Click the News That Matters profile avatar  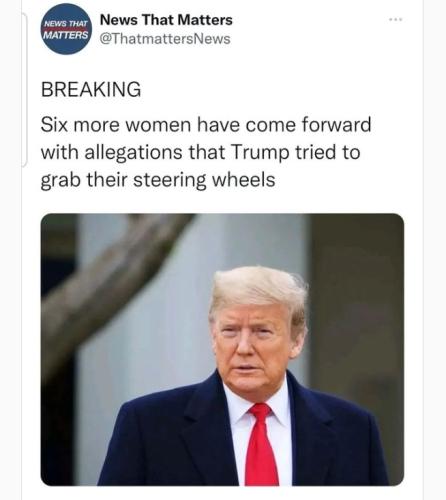(x=66, y=29)
